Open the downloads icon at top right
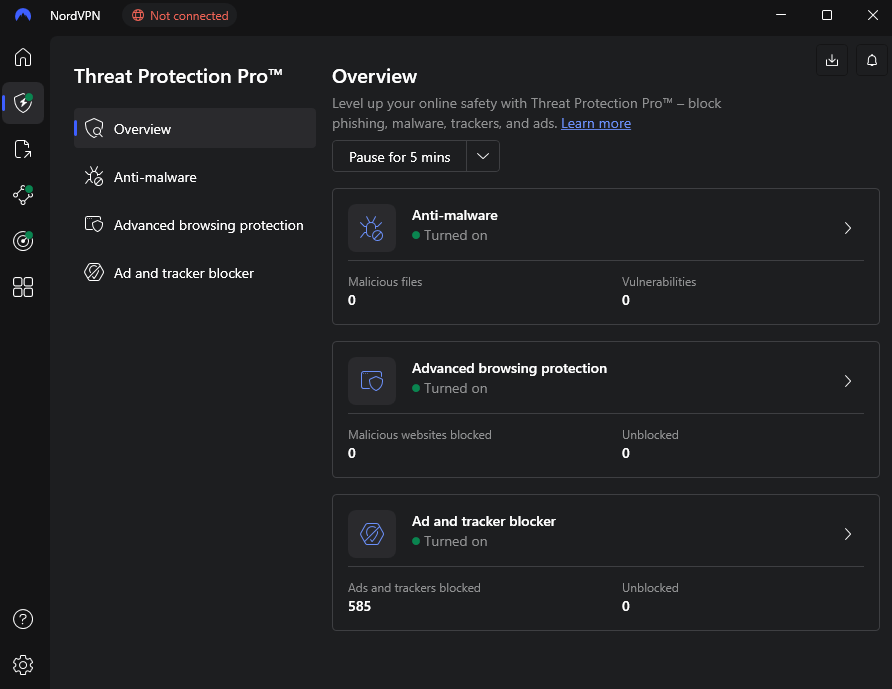Viewport: 892px width, 689px height. 831,60
